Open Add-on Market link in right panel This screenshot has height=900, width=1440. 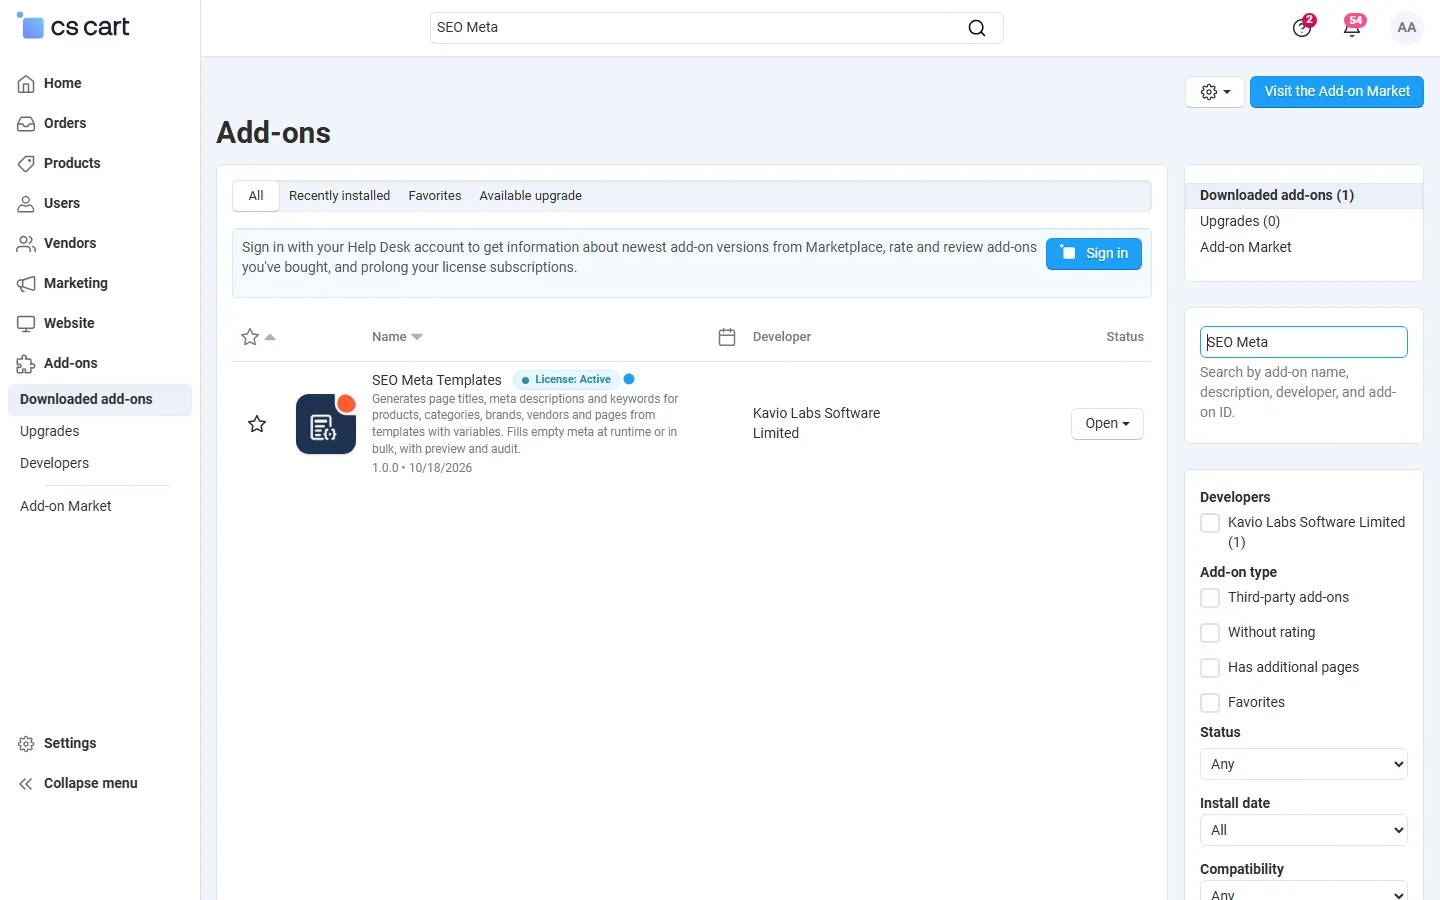click(x=1246, y=248)
